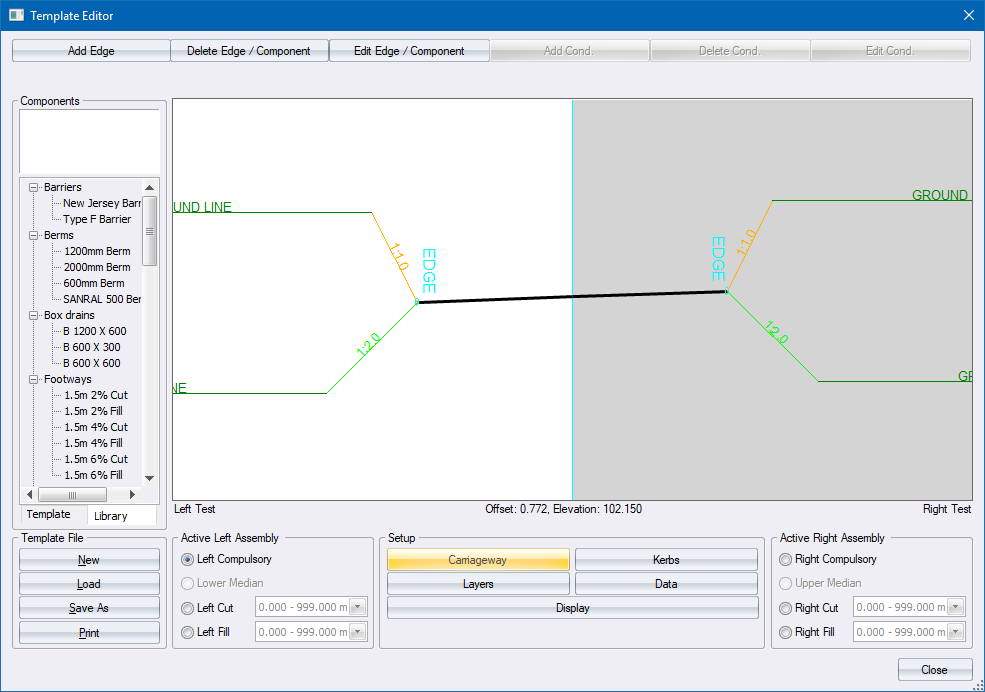Open the Right Fill range dropdown

click(956, 632)
